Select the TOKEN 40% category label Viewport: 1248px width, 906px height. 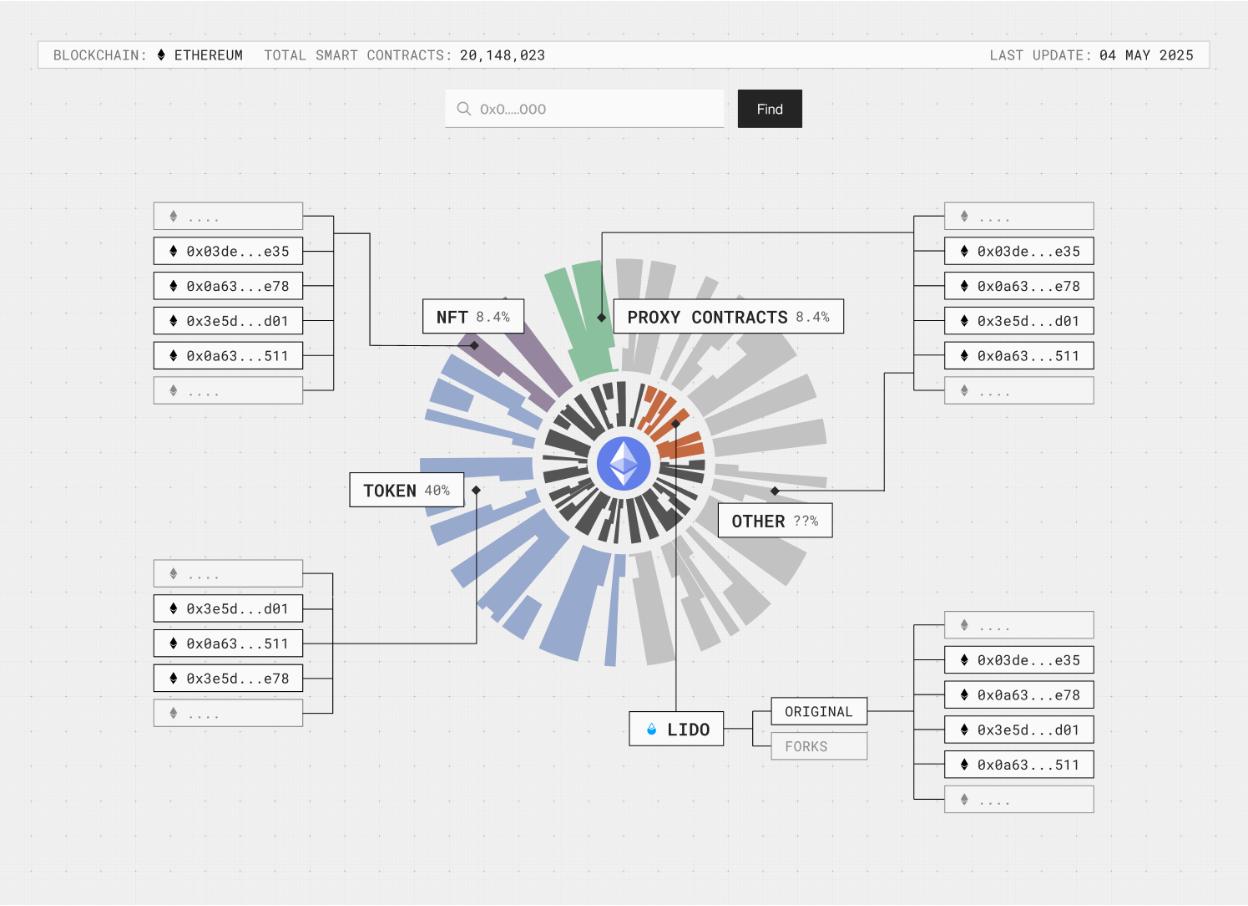pyautogui.click(x=407, y=490)
